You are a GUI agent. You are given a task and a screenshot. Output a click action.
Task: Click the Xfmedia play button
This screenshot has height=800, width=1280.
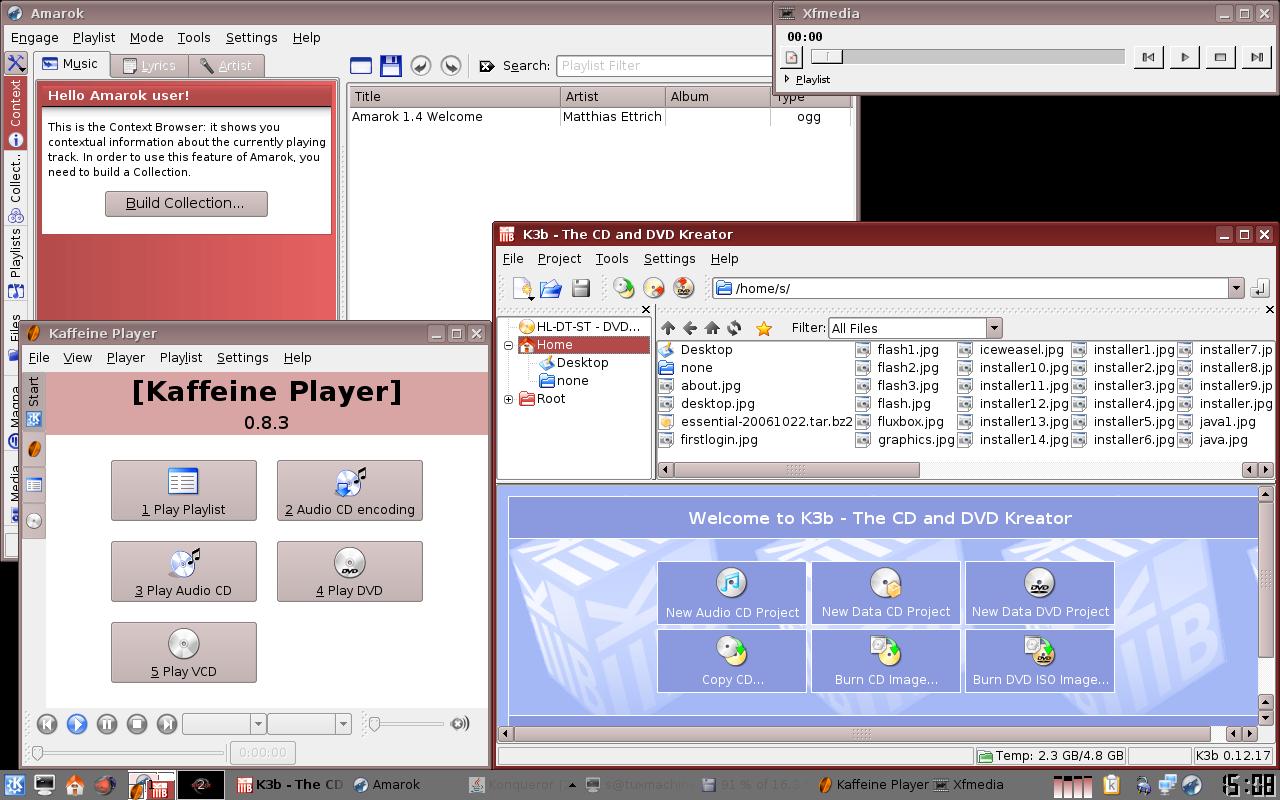click(1184, 58)
